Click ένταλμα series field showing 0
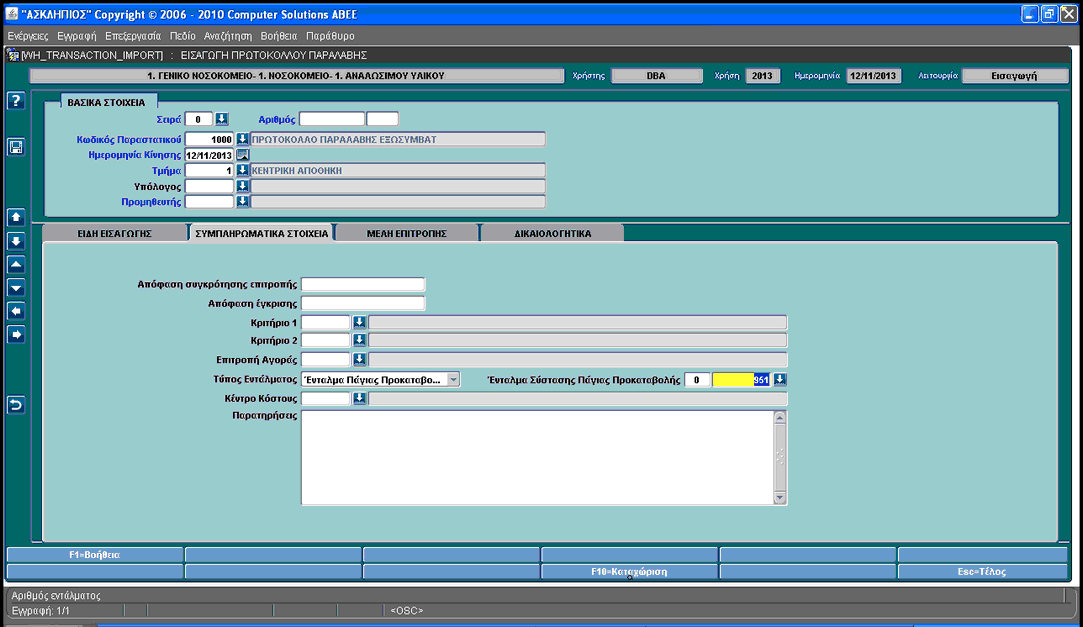 (x=697, y=380)
